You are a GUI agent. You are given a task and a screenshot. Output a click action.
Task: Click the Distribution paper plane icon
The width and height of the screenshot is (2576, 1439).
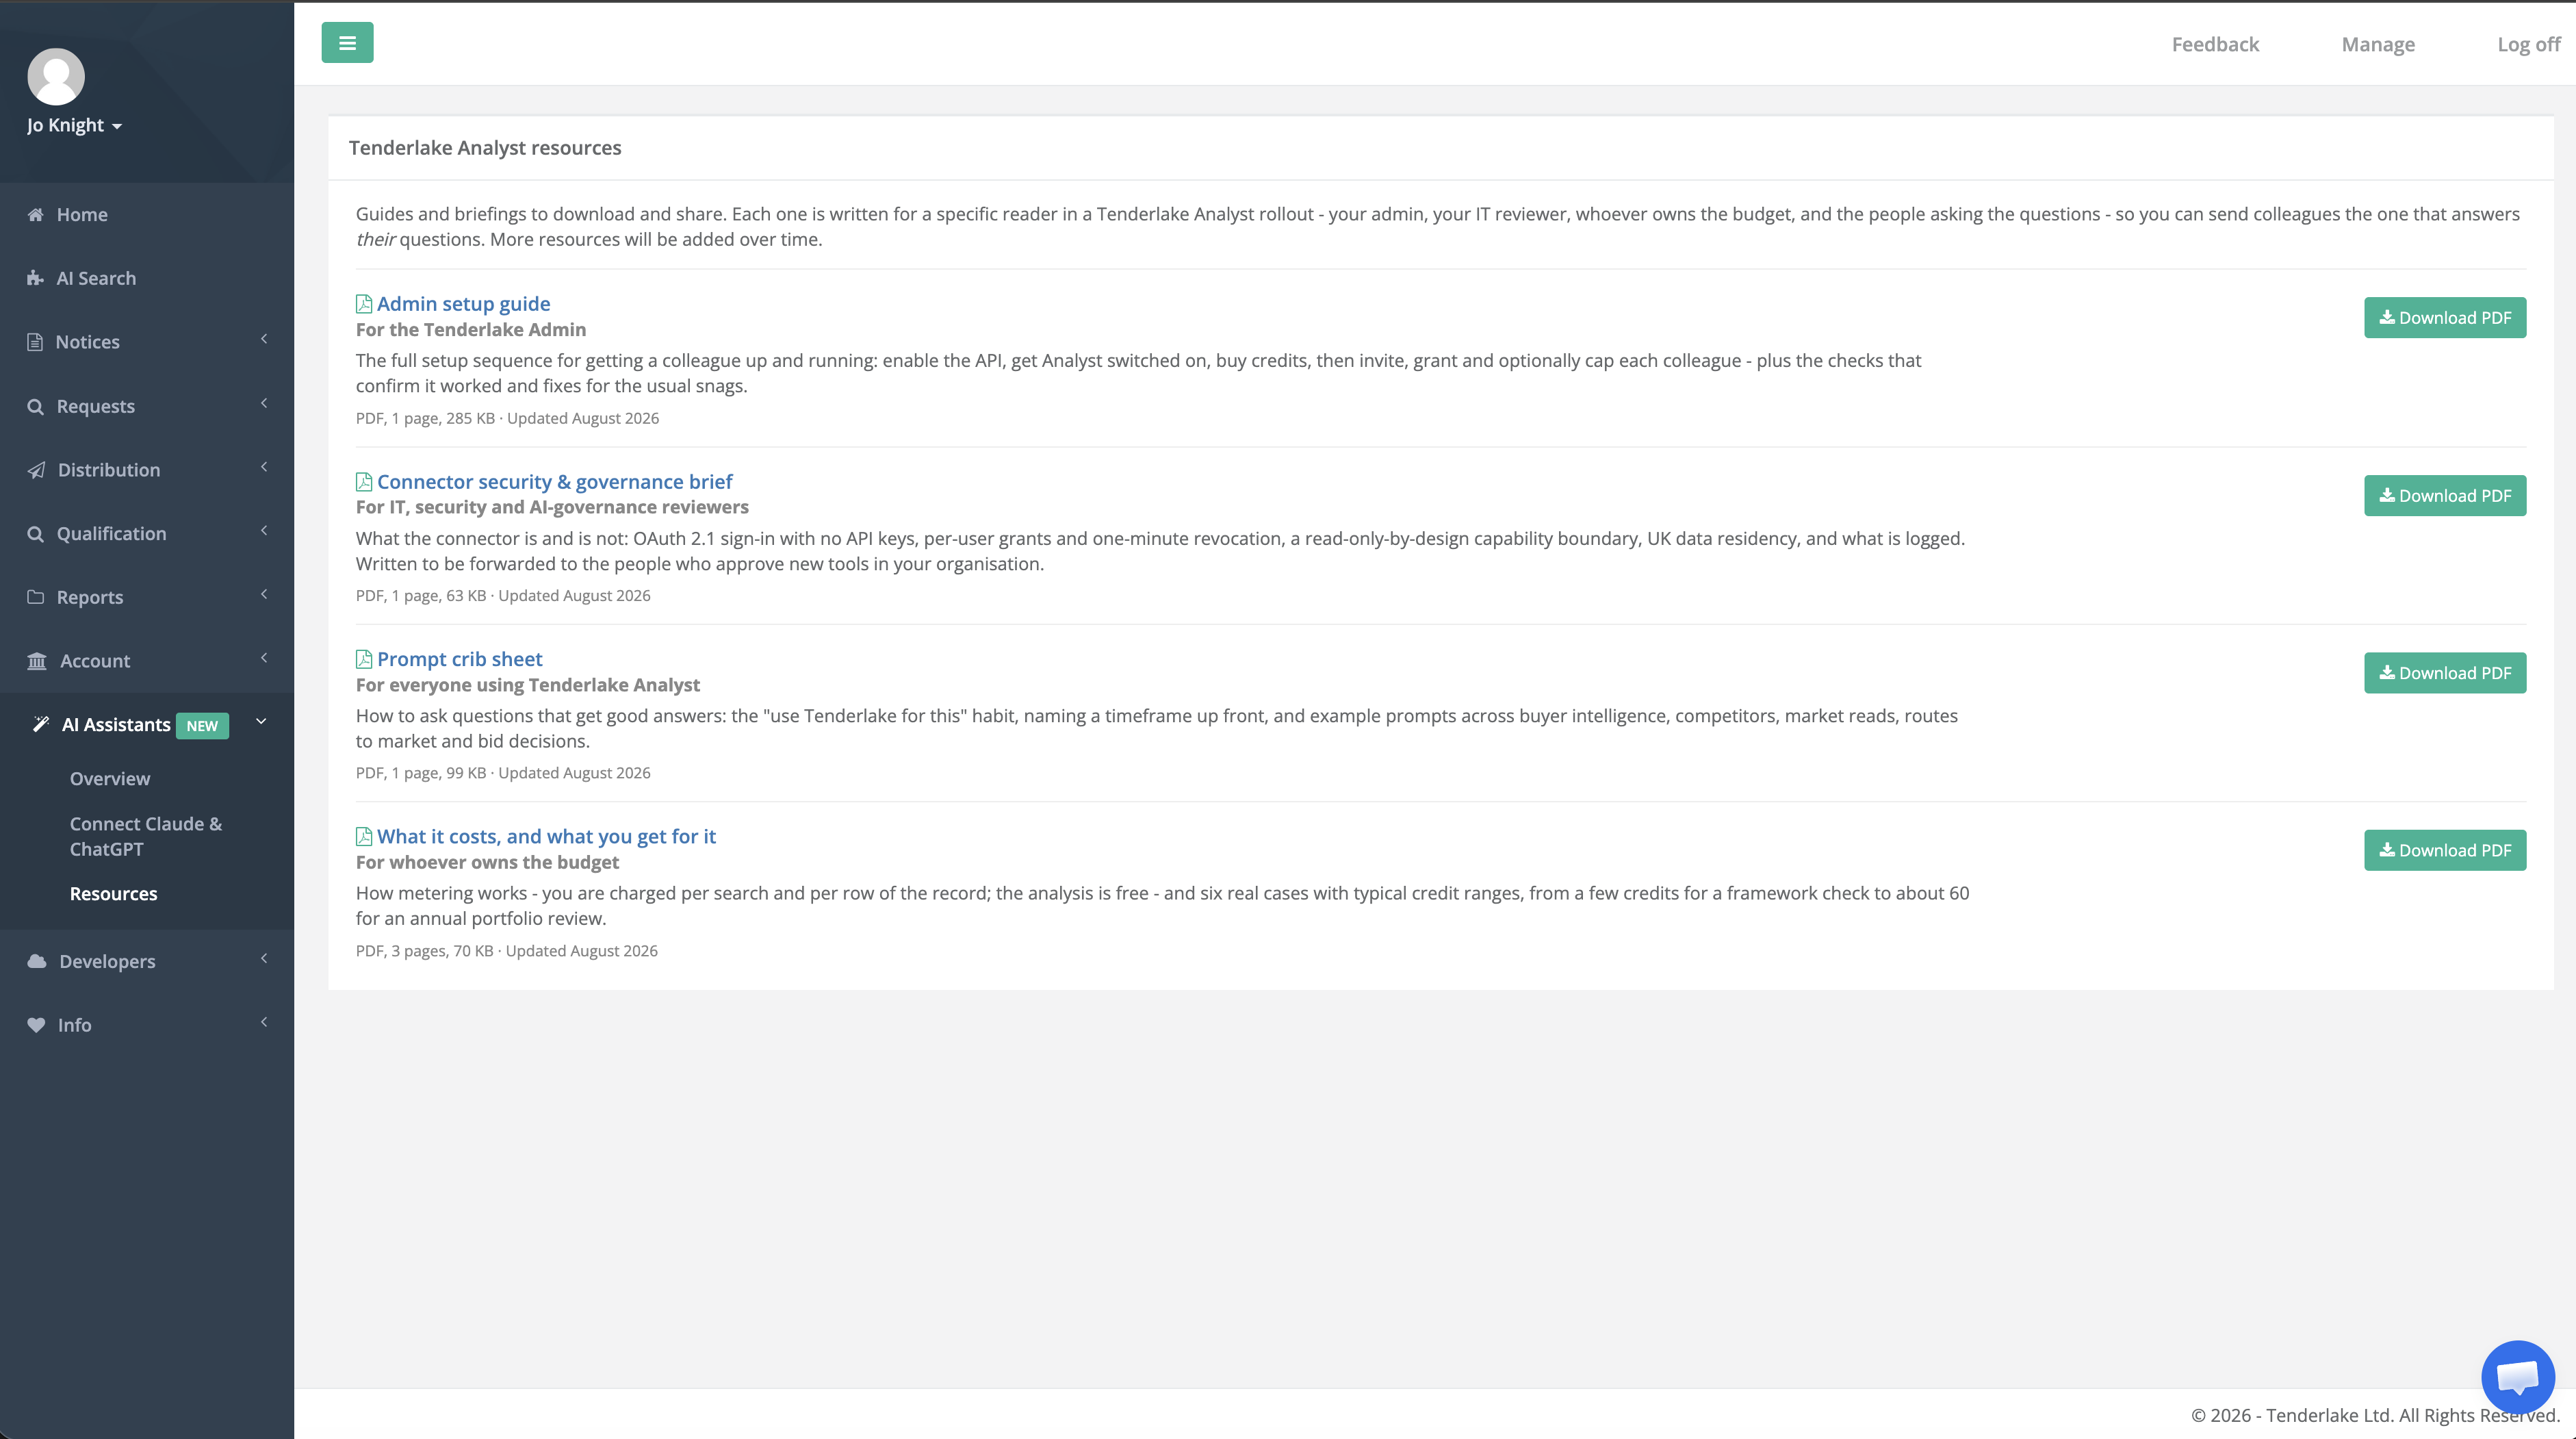36,470
